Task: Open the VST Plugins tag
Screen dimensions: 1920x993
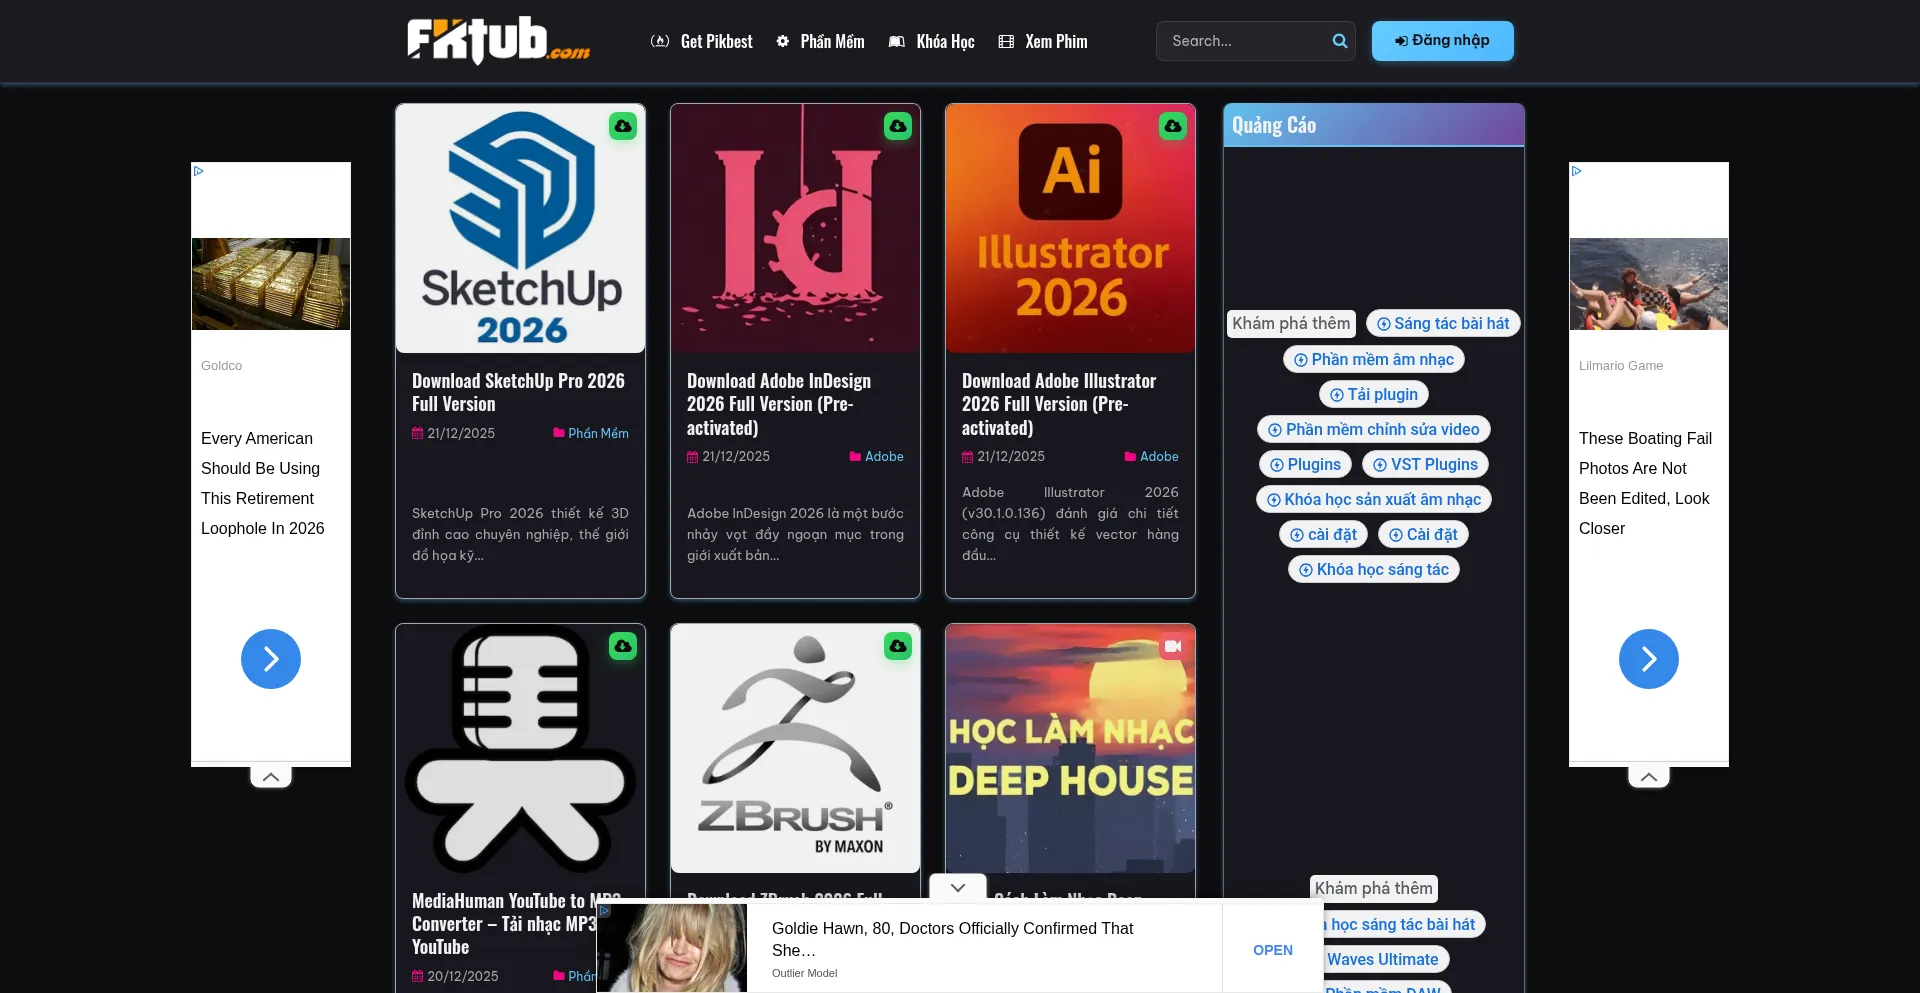Action: (1424, 464)
